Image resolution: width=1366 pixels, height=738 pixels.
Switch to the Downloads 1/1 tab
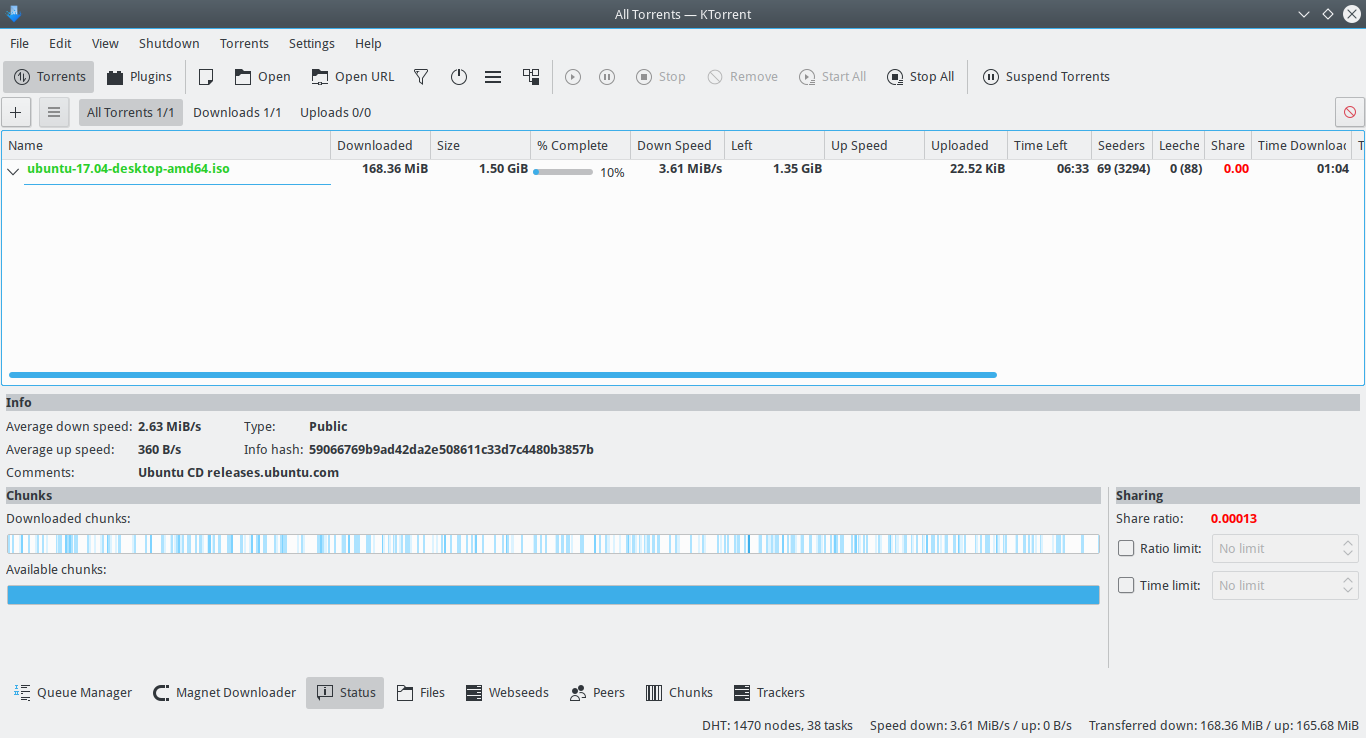(237, 112)
